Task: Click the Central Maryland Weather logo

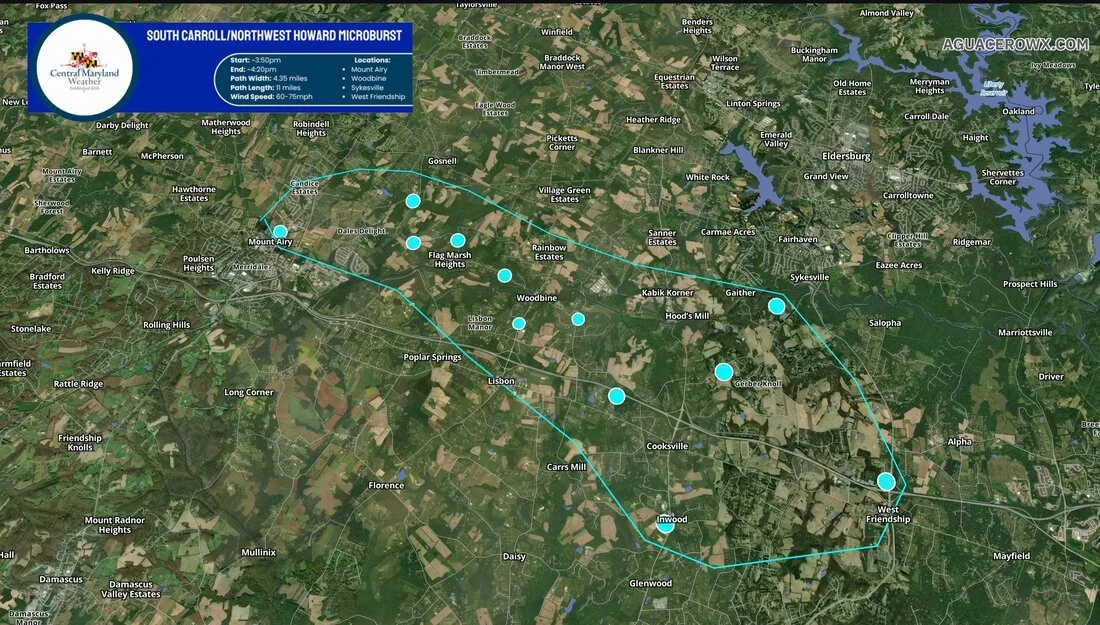Action: click(x=84, y=67)
